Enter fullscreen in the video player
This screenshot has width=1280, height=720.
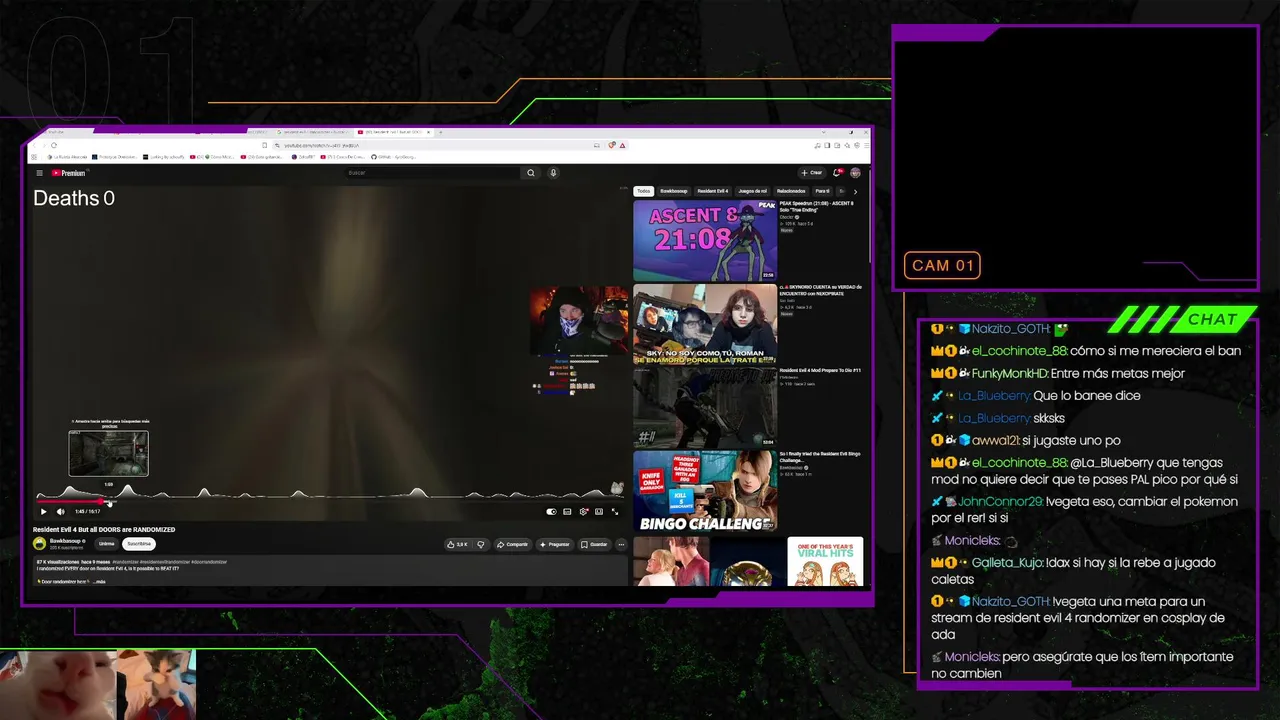615,511
